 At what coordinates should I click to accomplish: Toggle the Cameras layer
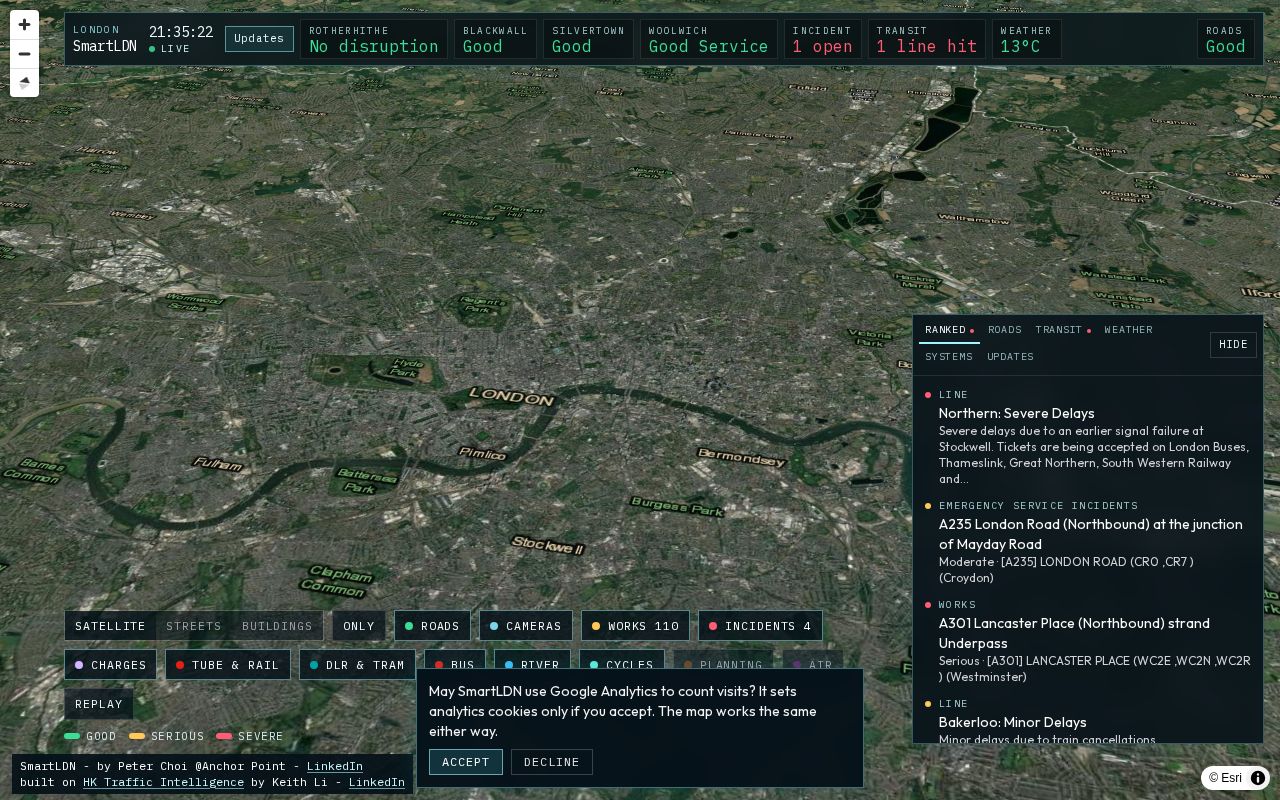pyautogui.click(x=526, y=626)
